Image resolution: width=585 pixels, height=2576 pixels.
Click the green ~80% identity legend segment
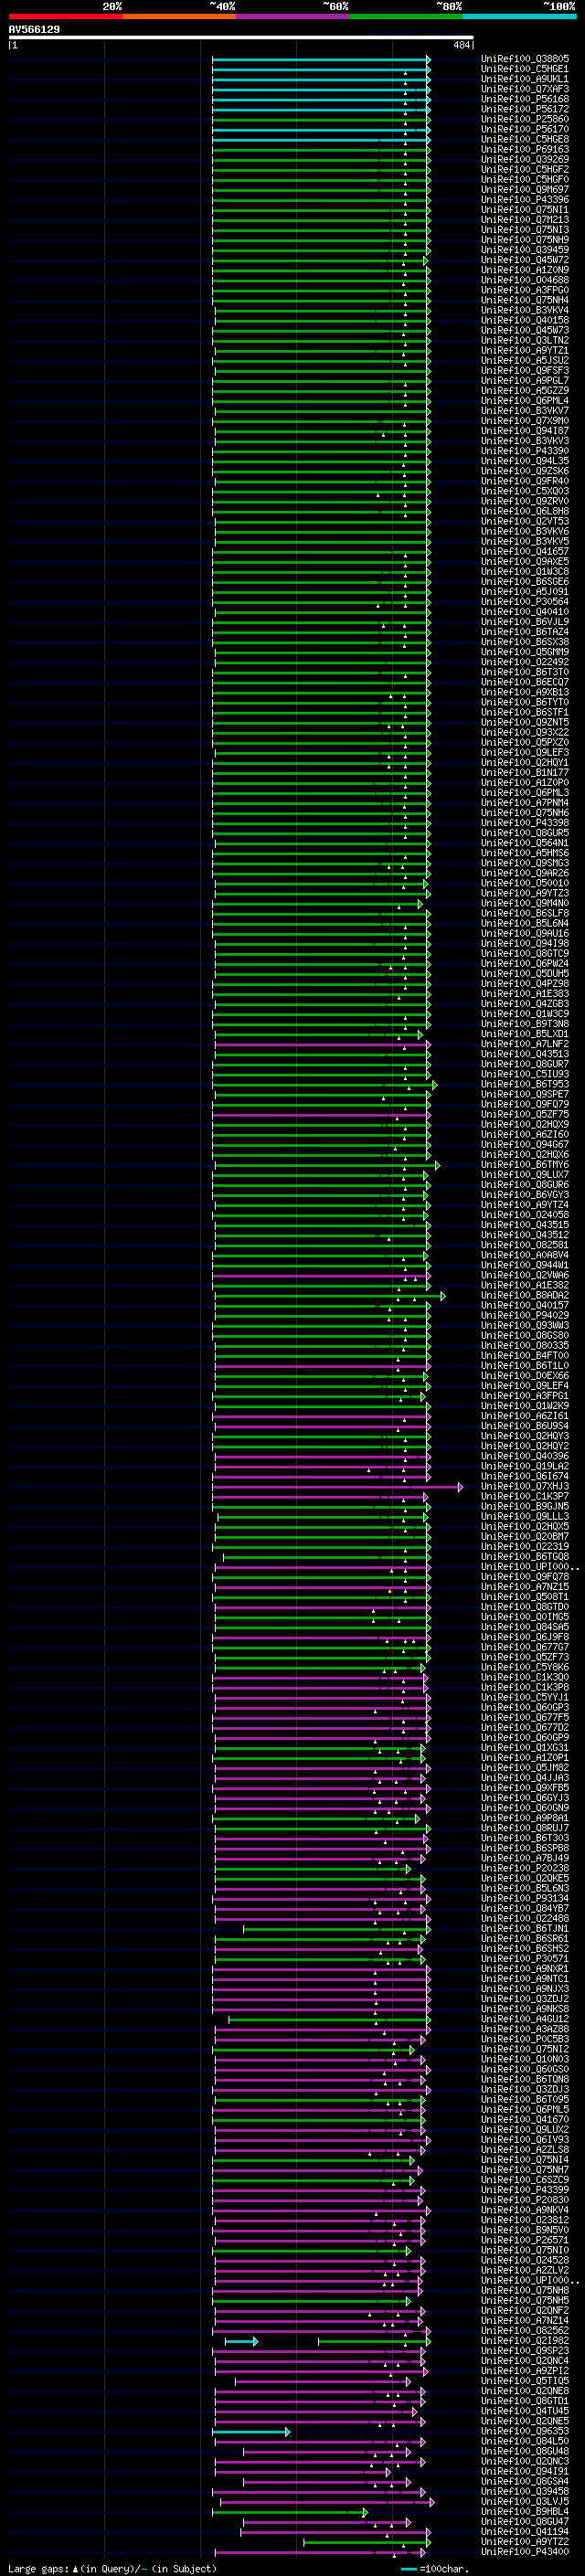tap(406, 16)
